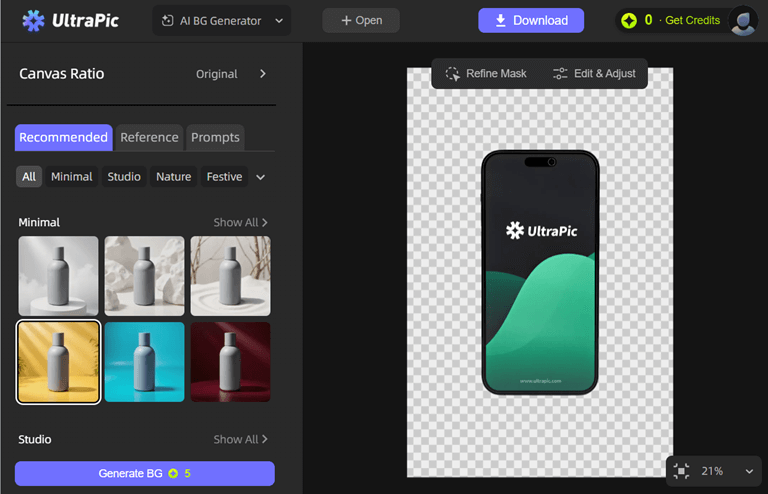The image size is (768, 494).
Task: Click the Get Credits link
Action: click(692, 21)
